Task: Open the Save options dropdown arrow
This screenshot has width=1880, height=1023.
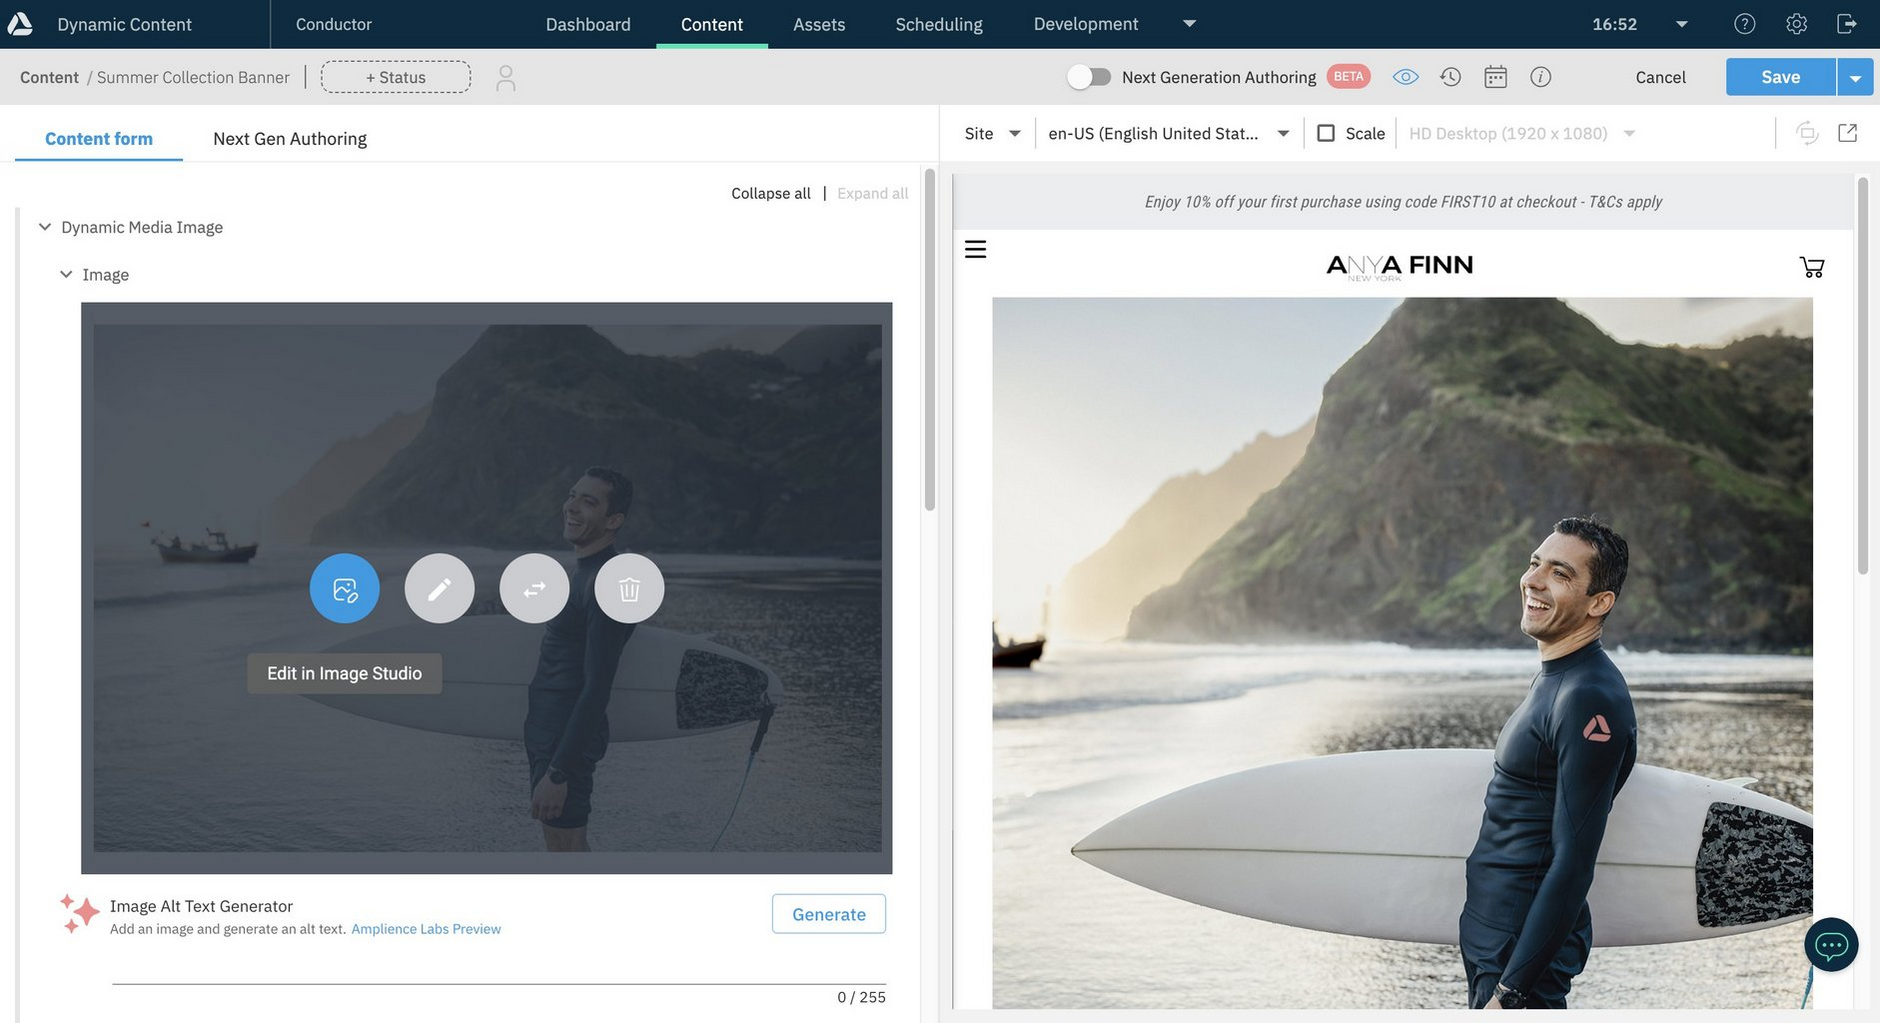Action: [1855, 77]
